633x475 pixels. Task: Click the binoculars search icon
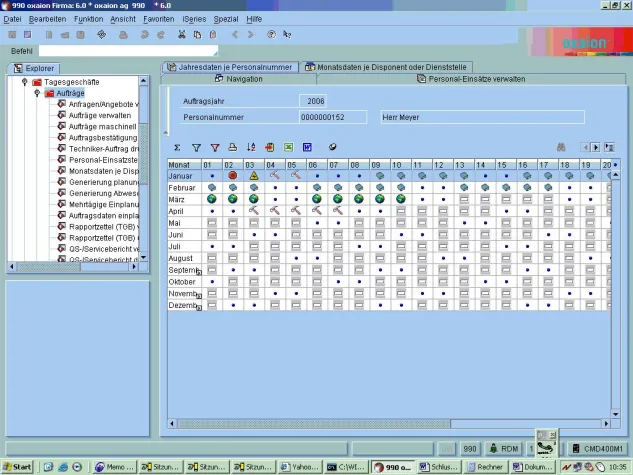click(x=562, y=147)
